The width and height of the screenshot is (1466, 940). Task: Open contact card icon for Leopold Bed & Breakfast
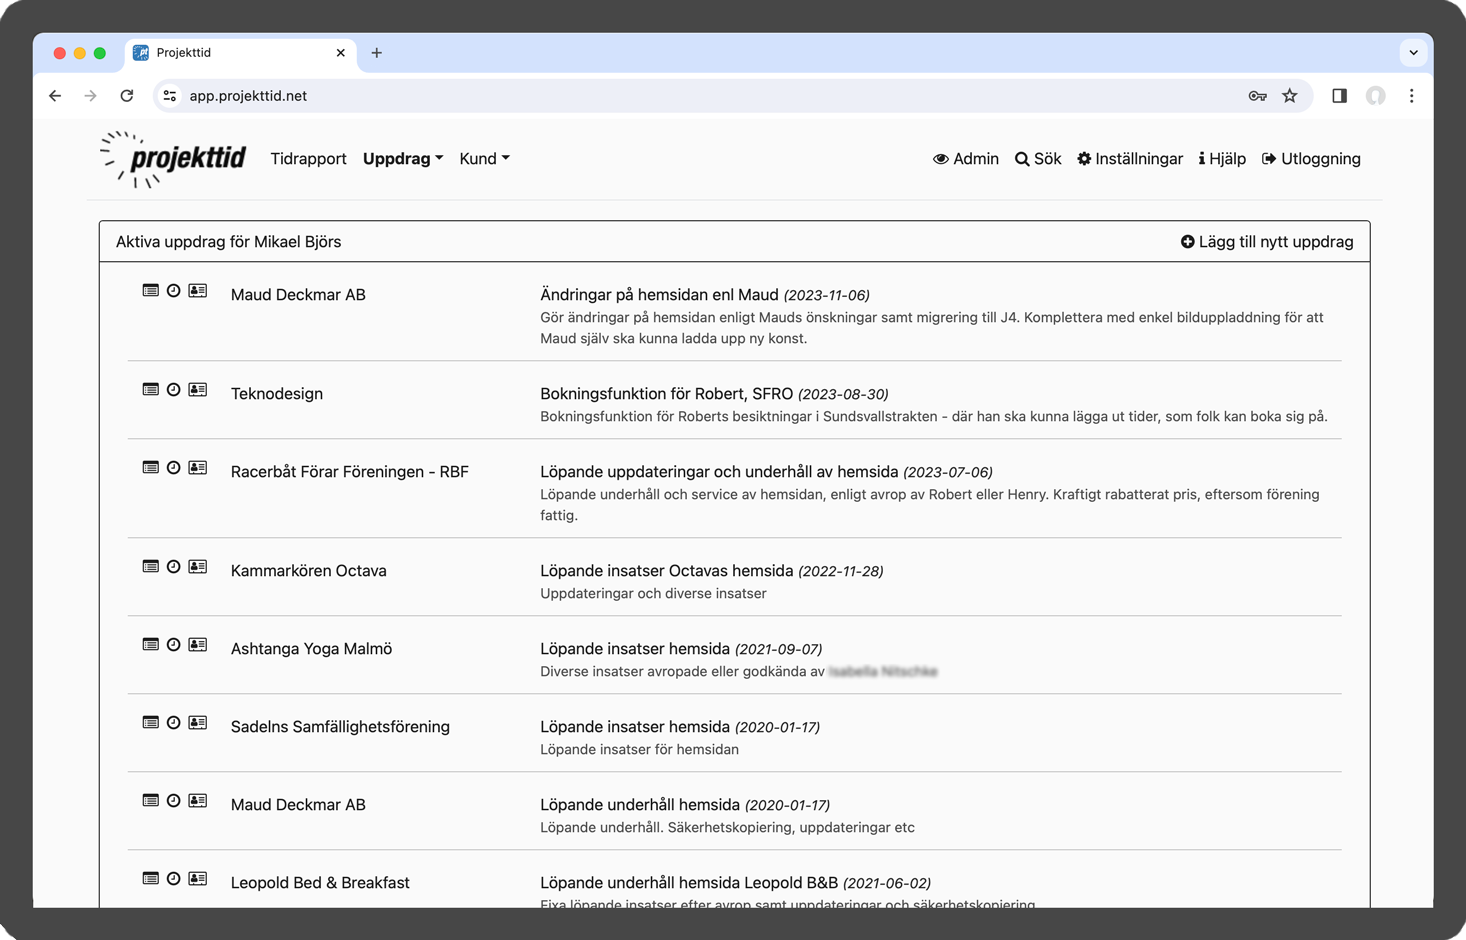pyautogui.click(x=198, y=879)
